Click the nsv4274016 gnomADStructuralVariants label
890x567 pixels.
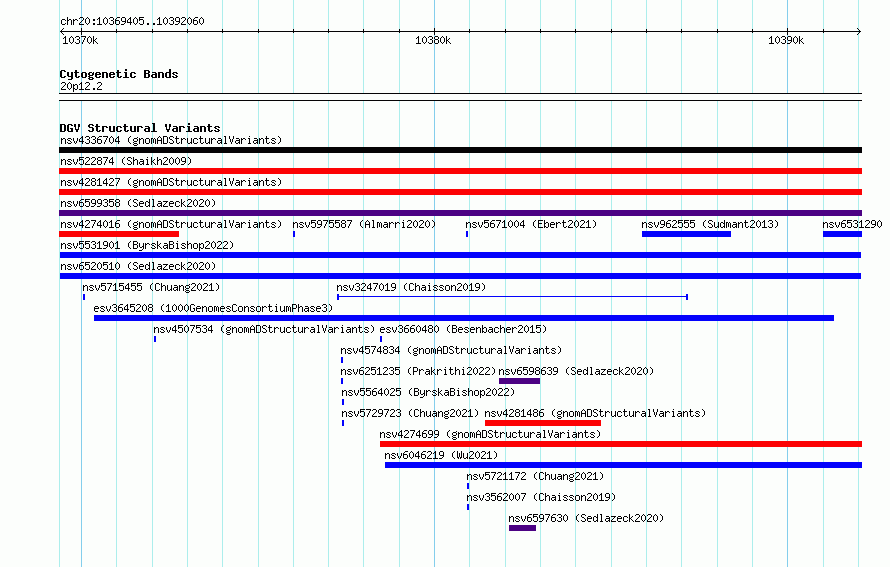171,224
